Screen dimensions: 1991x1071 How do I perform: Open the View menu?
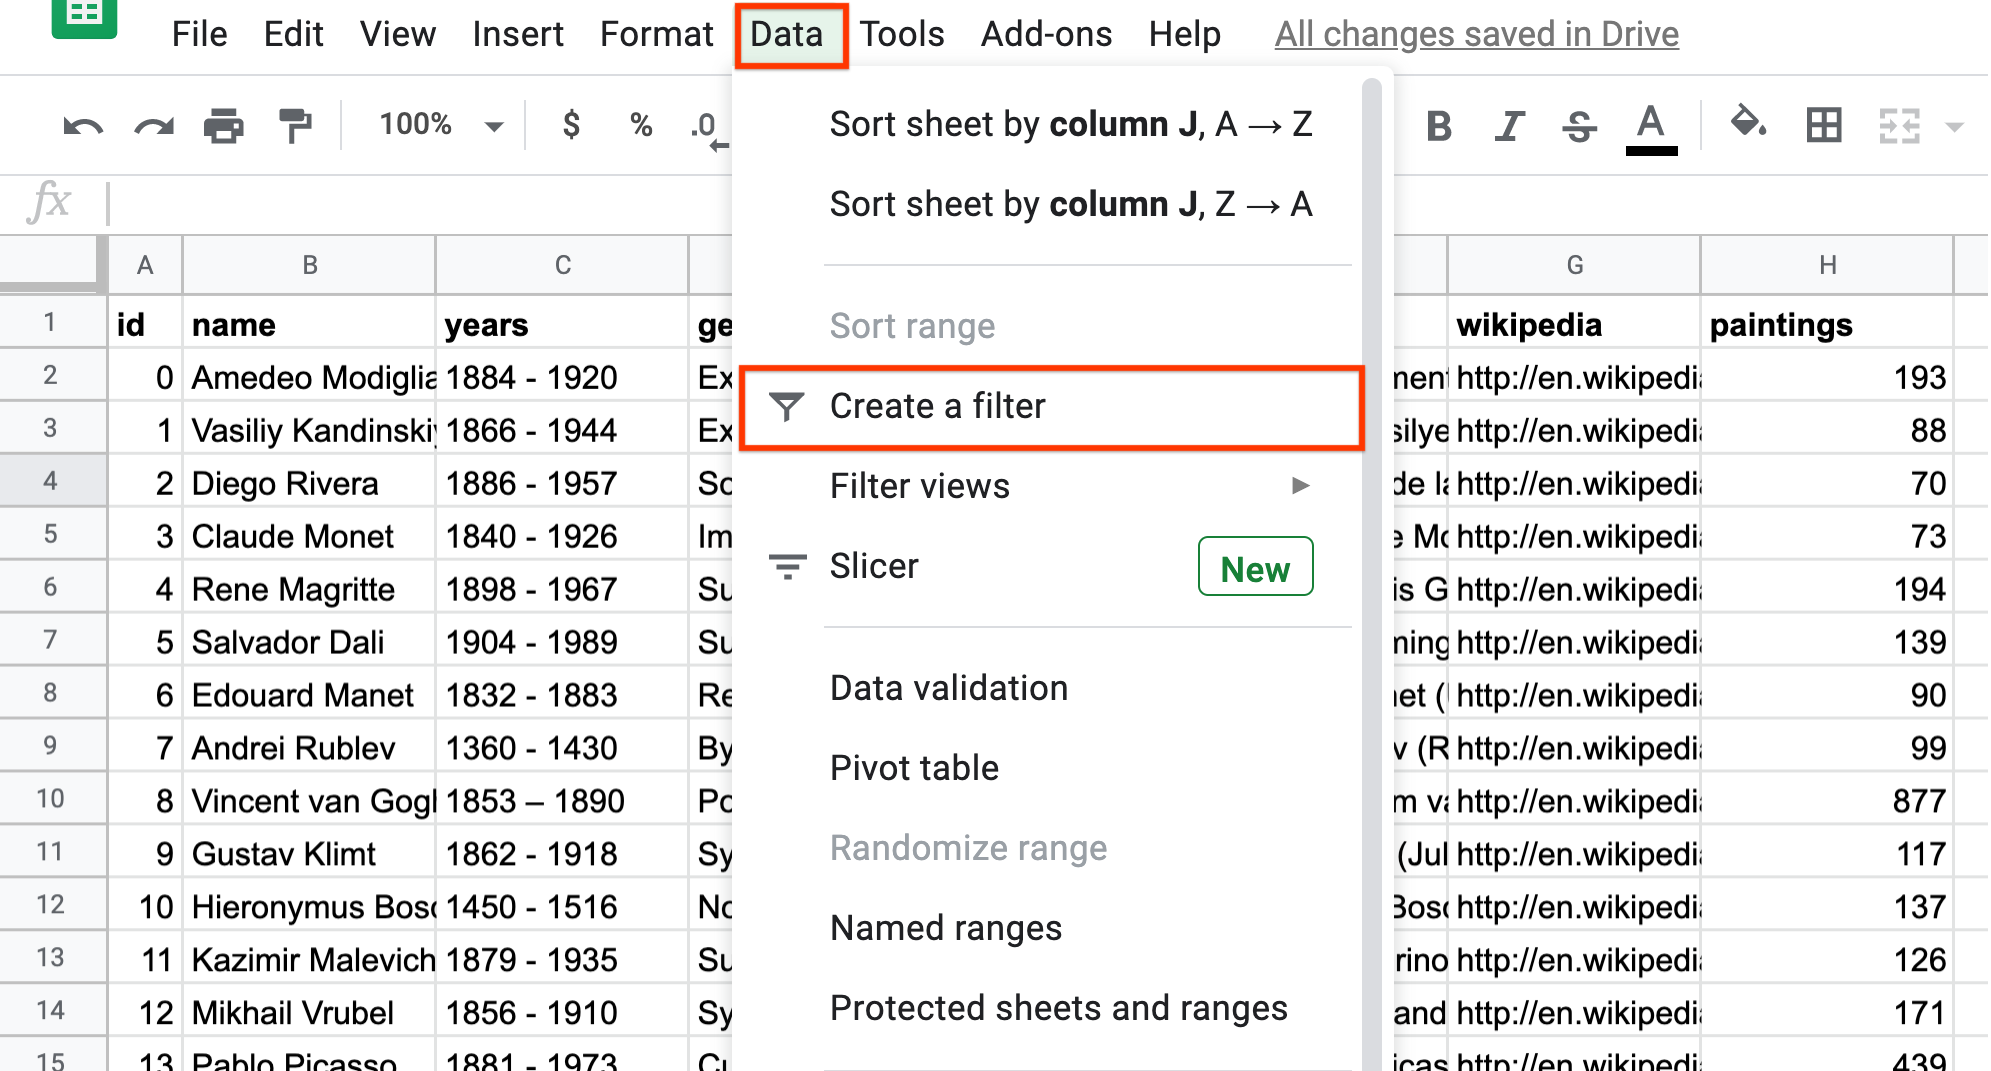398,34
